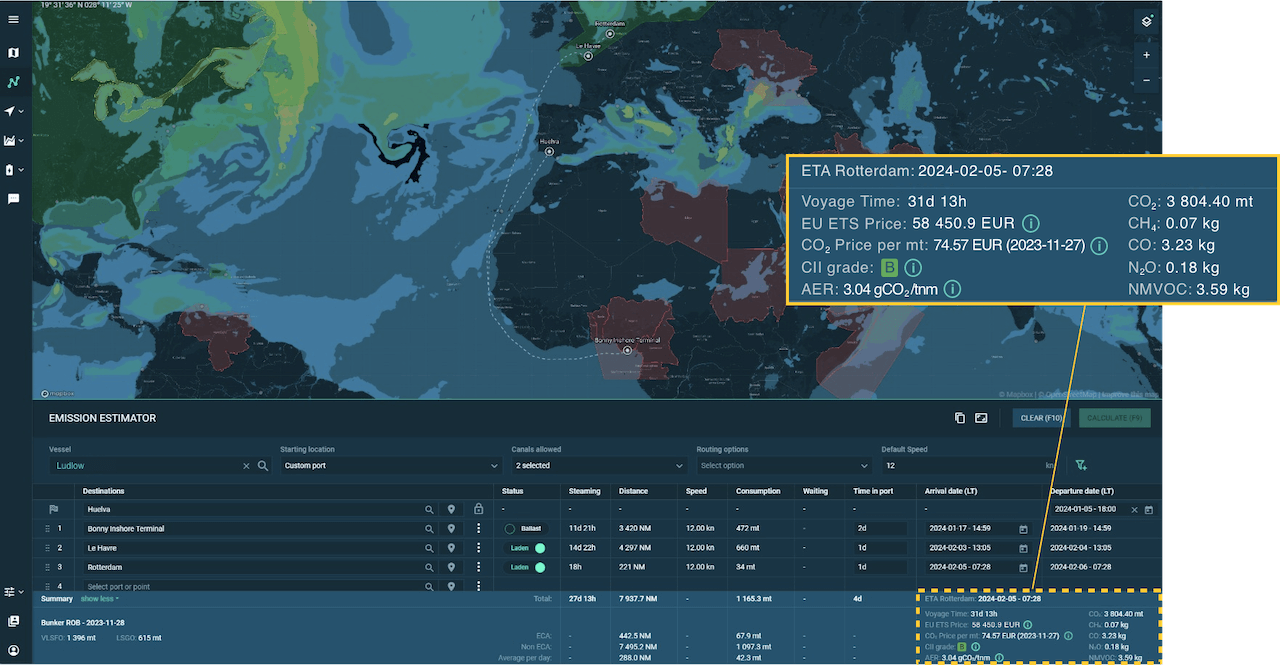
Task: Select the green performance chart icon in sidebar
Action: (13, 81)
